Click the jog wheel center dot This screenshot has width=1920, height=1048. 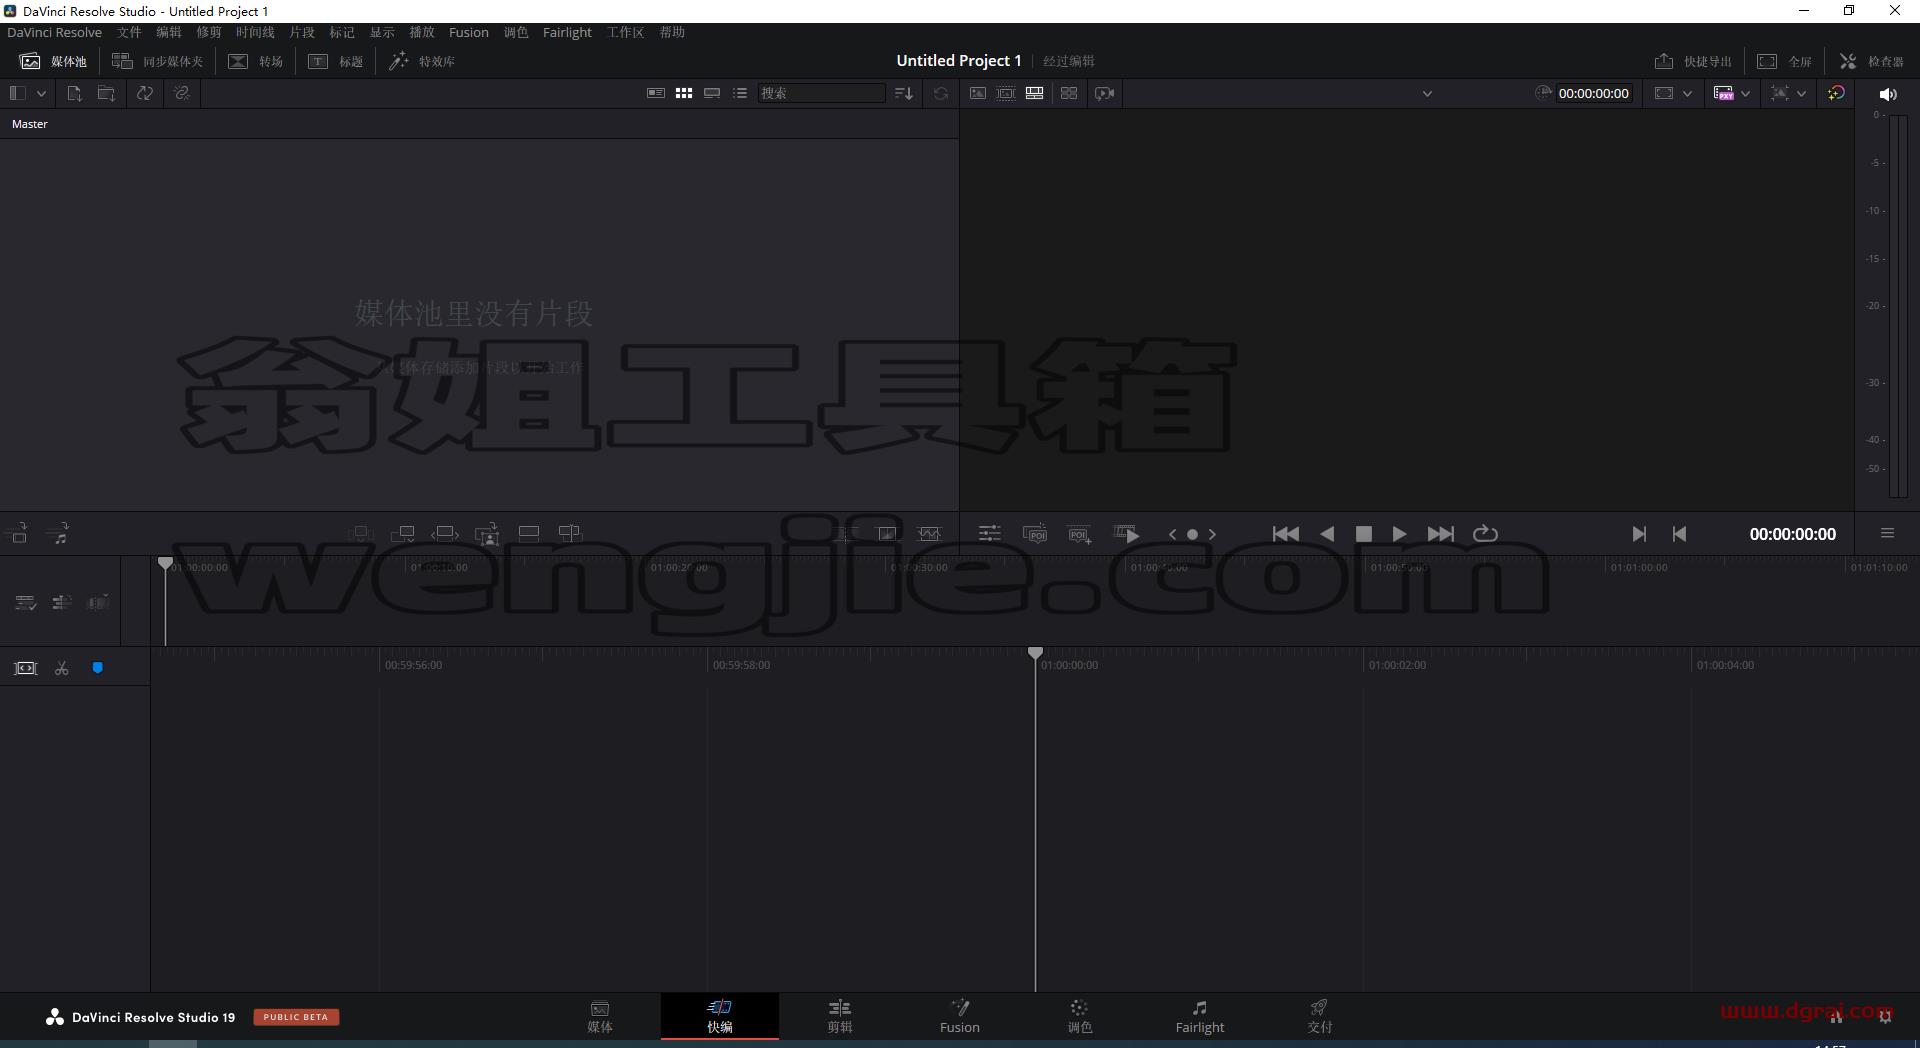click(x=1192, y=535)
